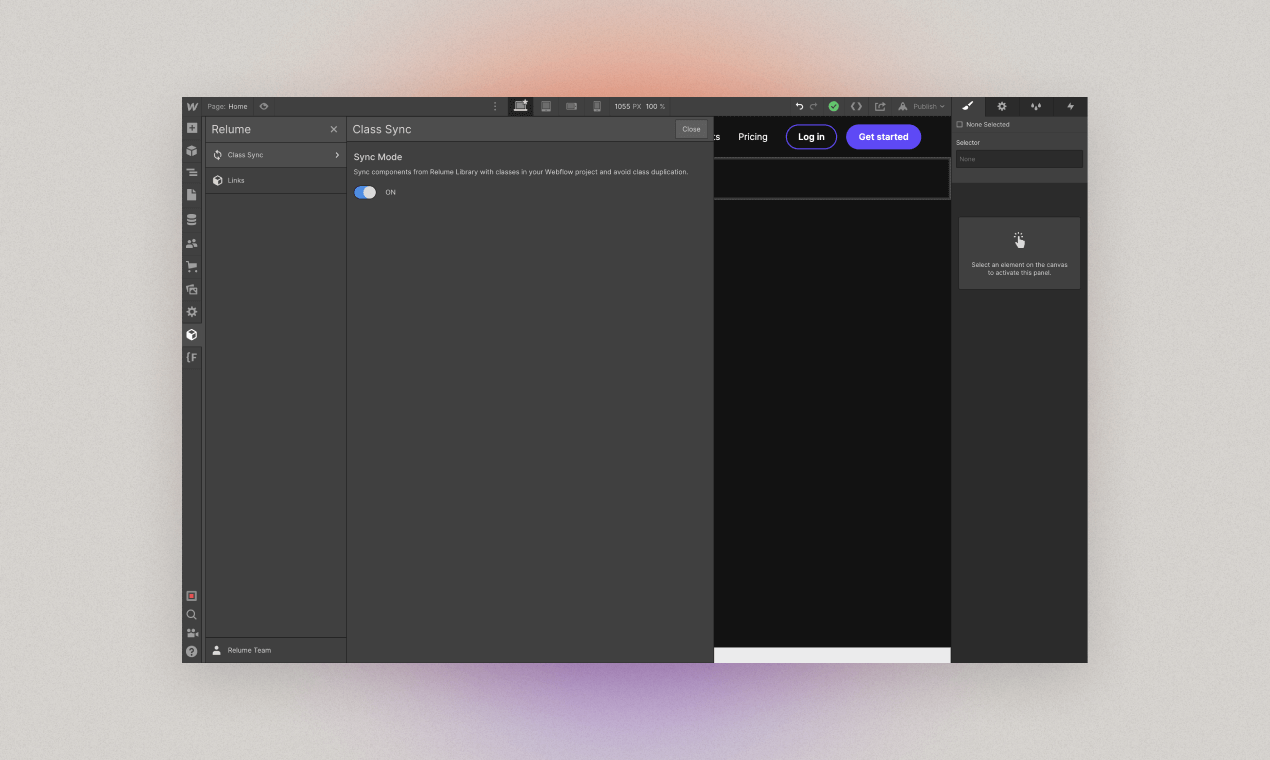Click the ON label beside toggle
The image size is (1270, 760).
[x=390, y=192]
